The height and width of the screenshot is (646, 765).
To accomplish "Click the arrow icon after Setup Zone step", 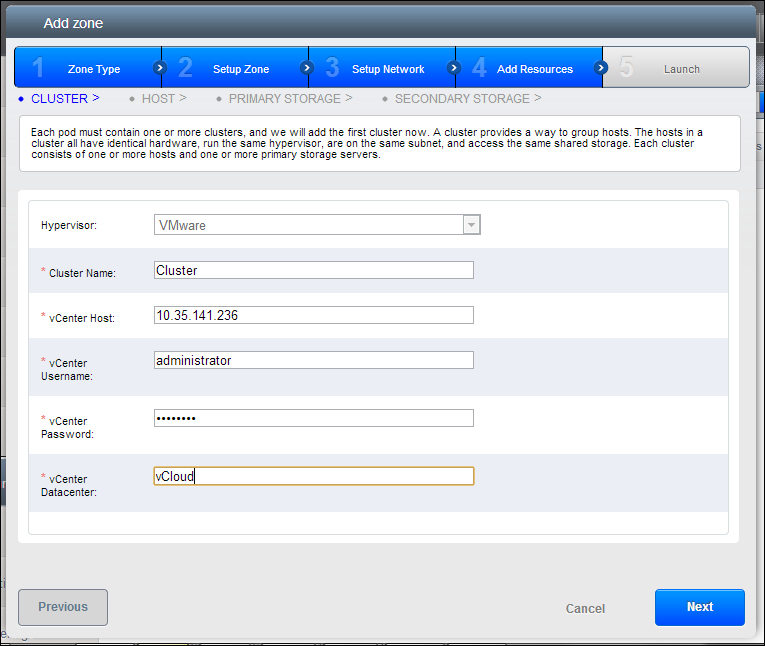I will pos(306,68).
